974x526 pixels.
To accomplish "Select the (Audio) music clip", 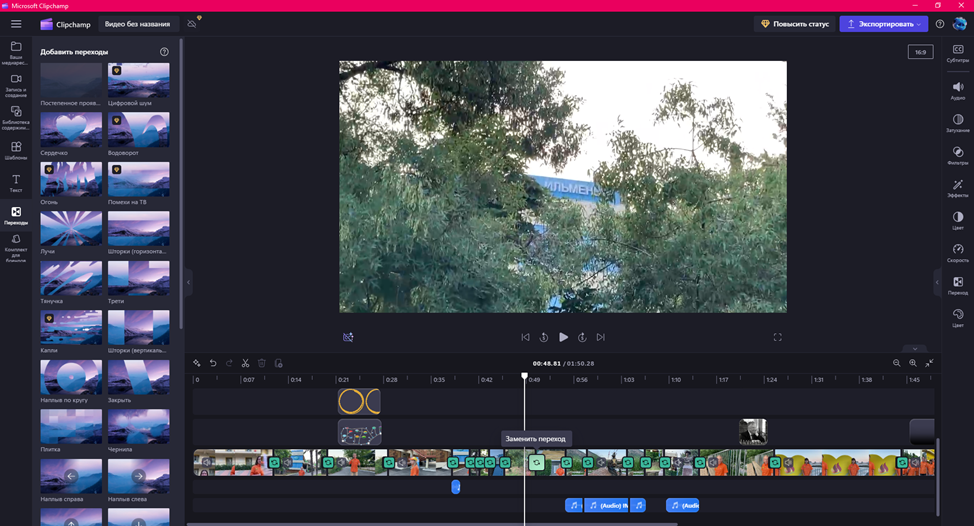I will tap(606, 506).
